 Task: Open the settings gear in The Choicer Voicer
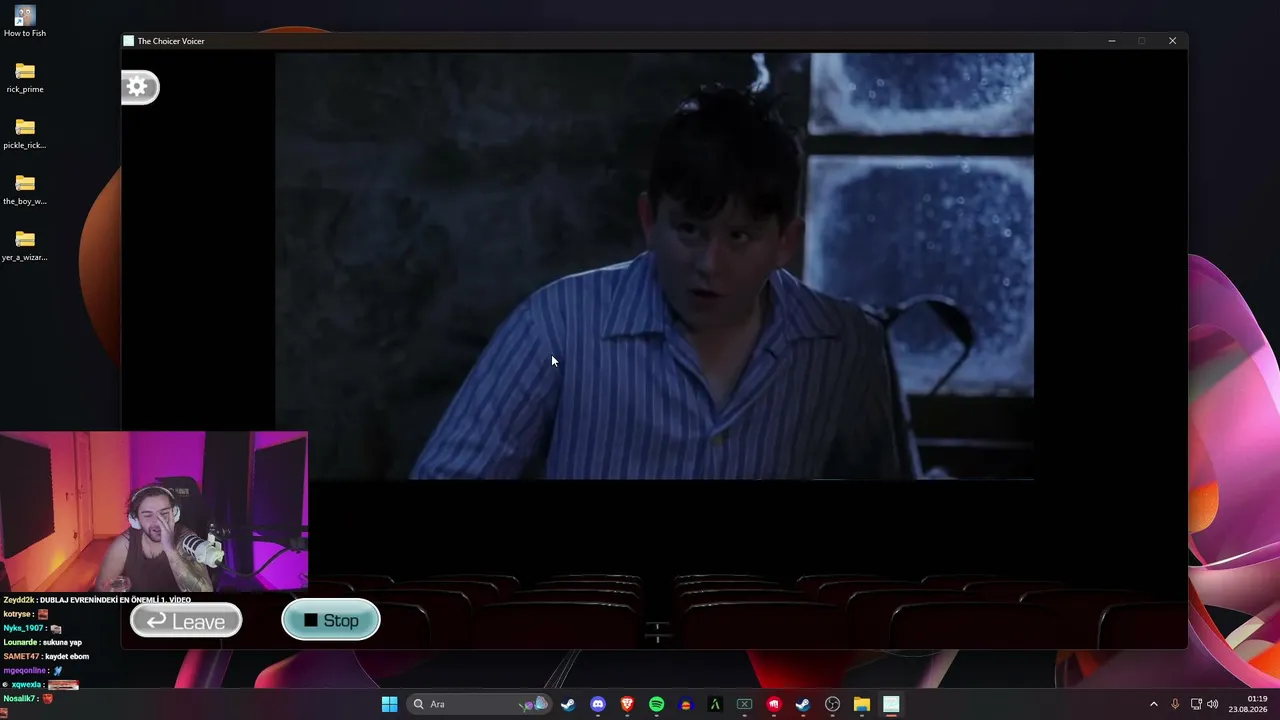[x=139, y=87]
